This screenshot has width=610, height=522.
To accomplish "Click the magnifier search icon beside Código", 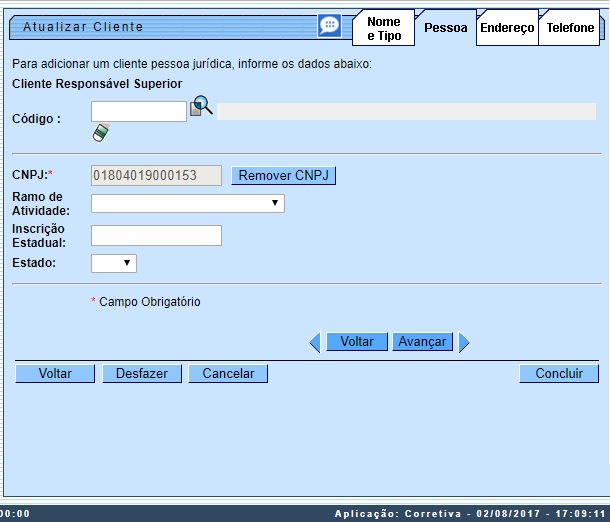I will coord(201,107).
